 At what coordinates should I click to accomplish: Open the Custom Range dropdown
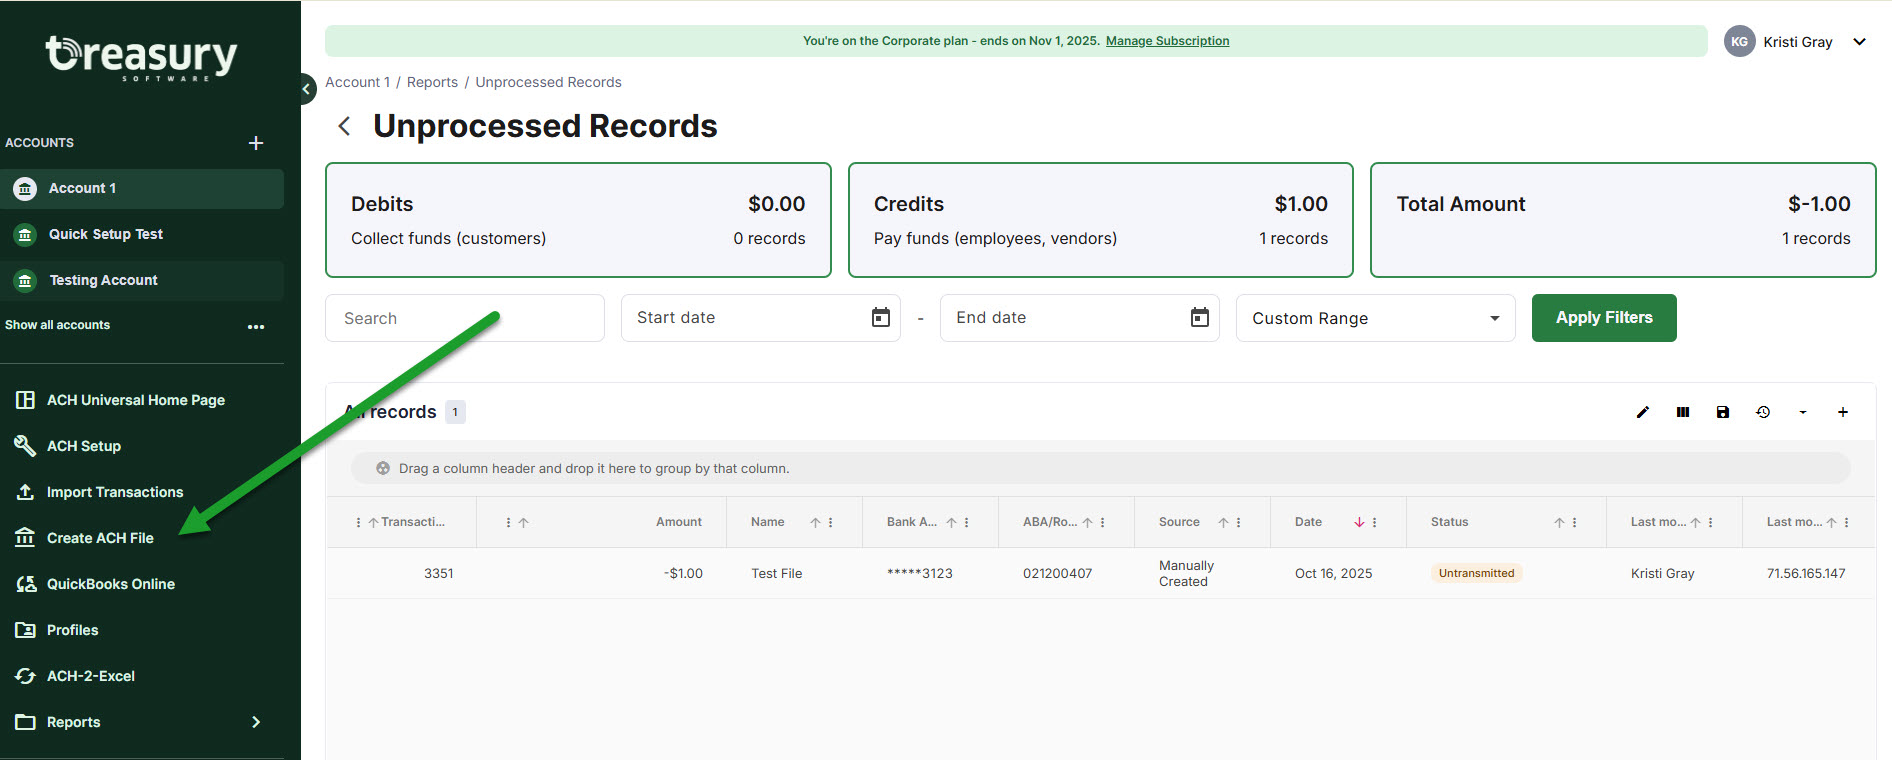coord(1376,318)
